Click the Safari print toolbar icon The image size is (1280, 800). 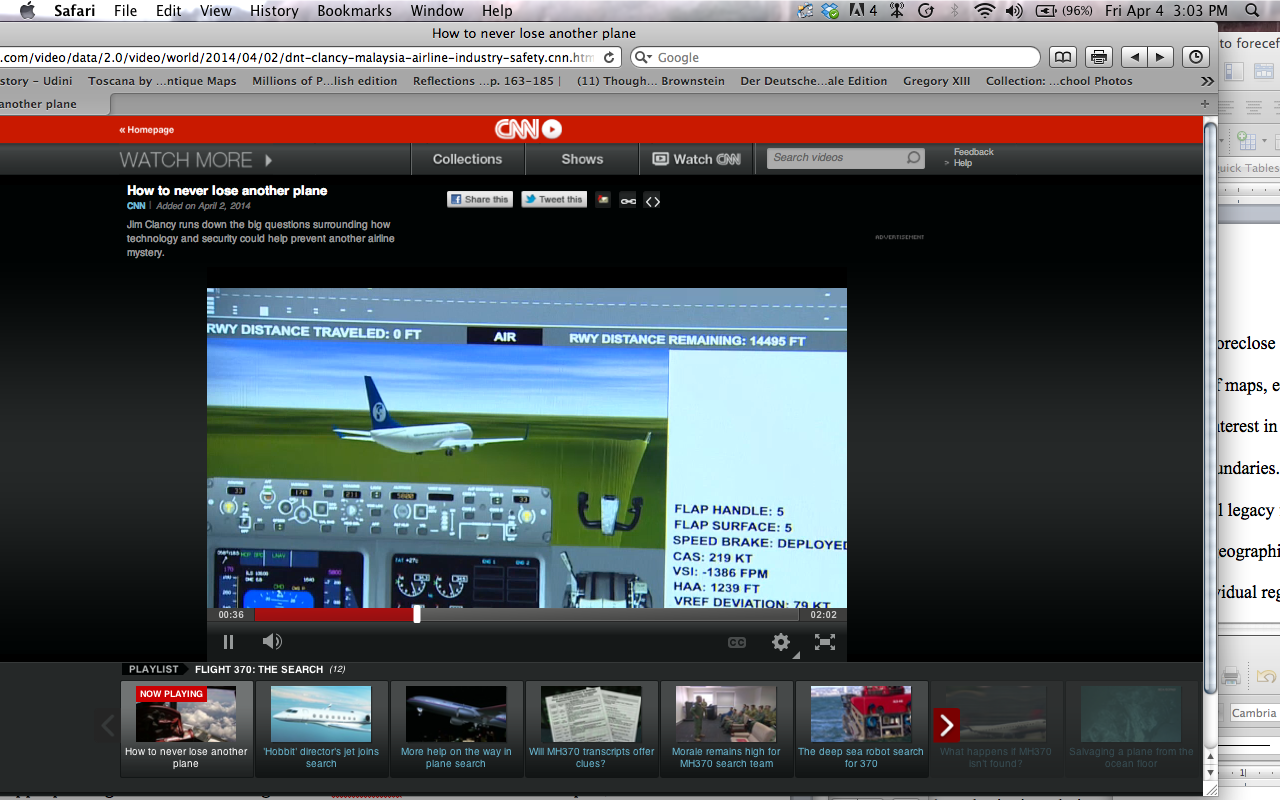coord(1099,58)
